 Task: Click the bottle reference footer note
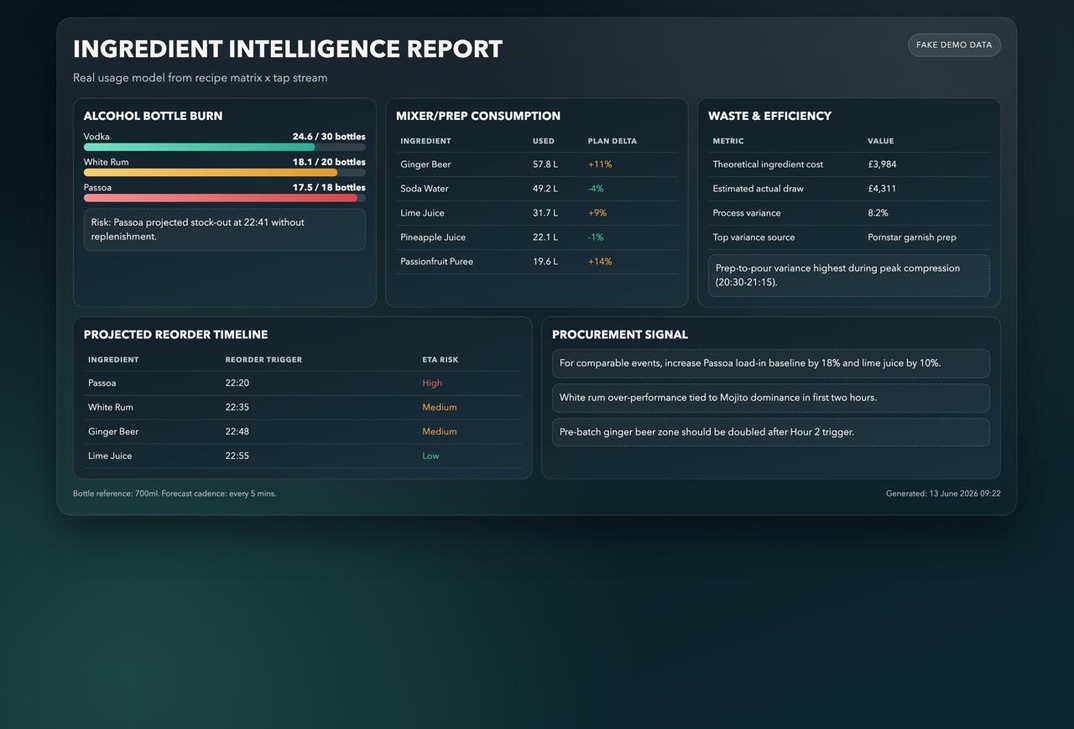click(175, 493)
